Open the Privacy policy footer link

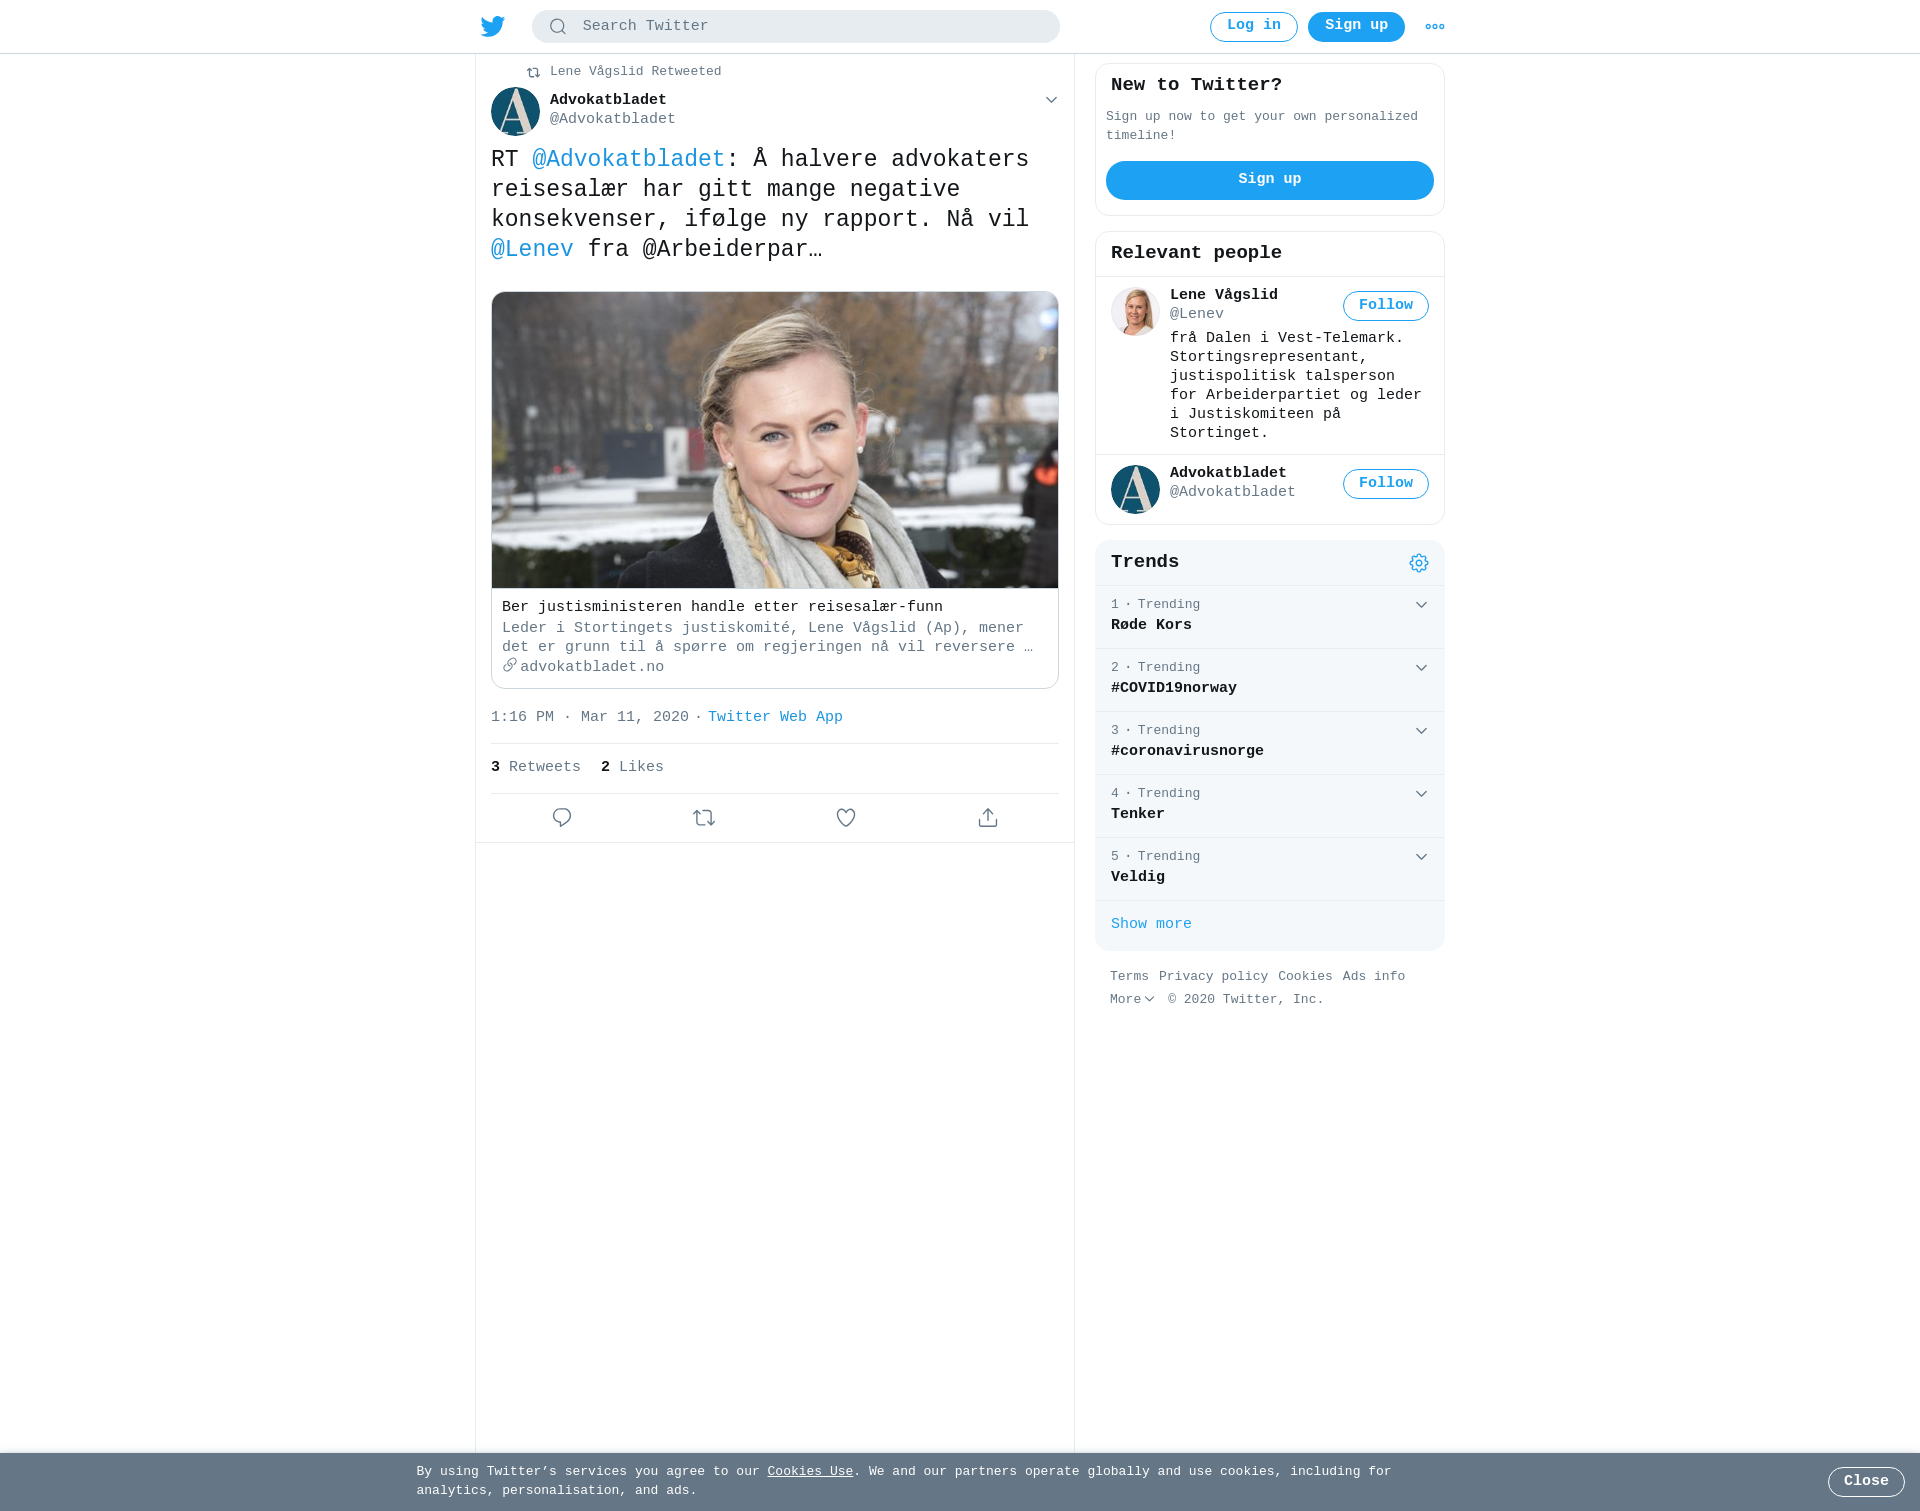[1213, 977]
